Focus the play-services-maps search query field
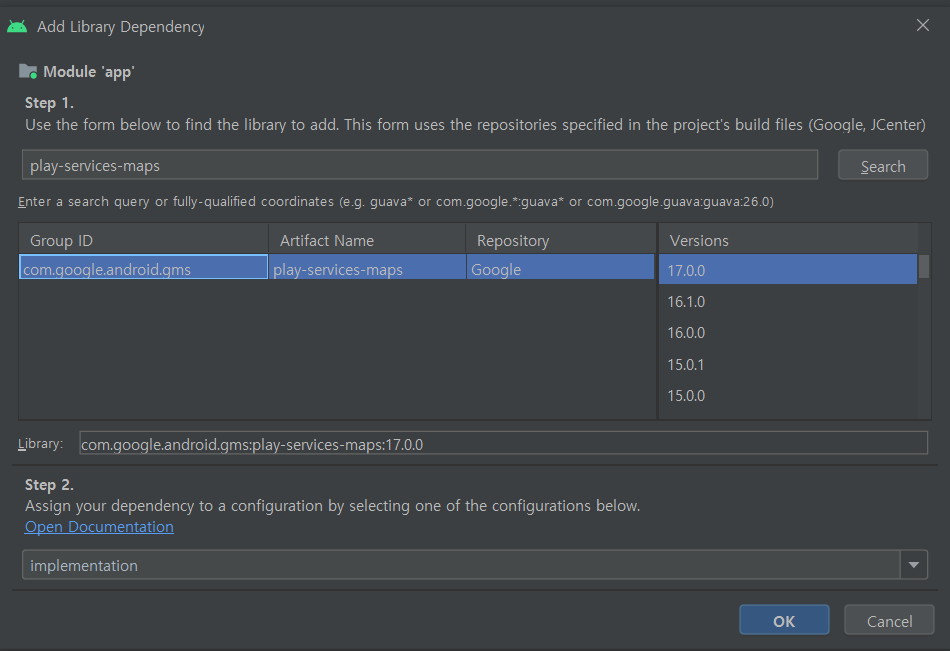This screenshot has height=651, width=950. [420, 165]
